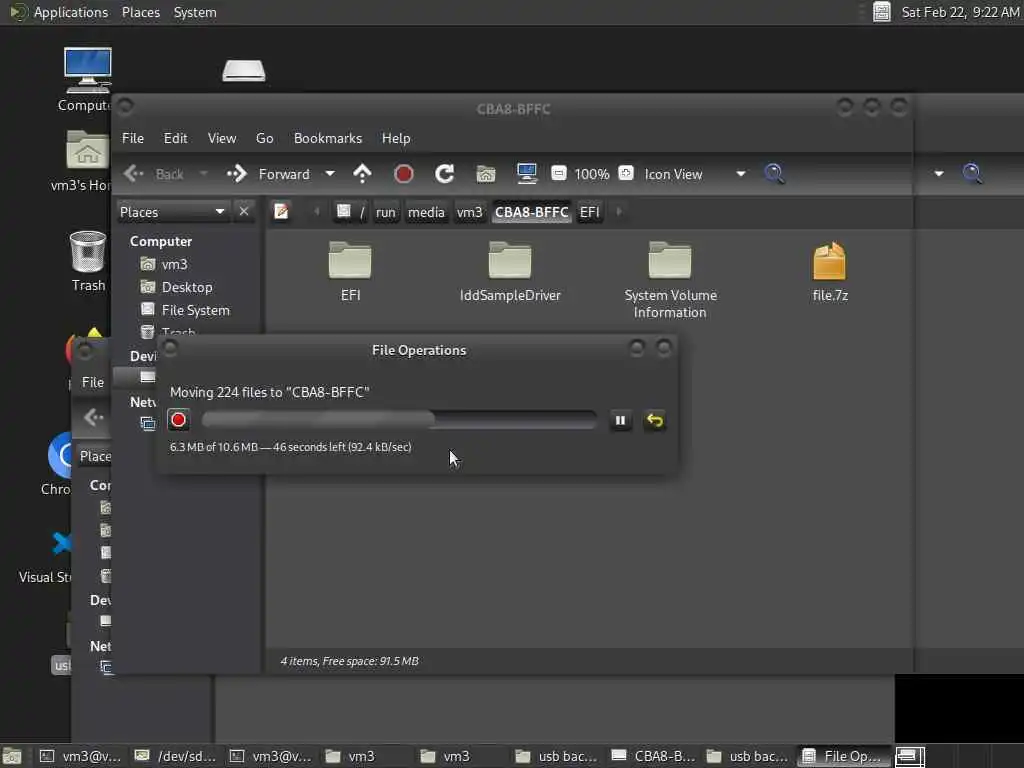The height and width of the screenshot is (768, 1024).
Task: Open Computer location toolbar icon
Action: point(526,174)
